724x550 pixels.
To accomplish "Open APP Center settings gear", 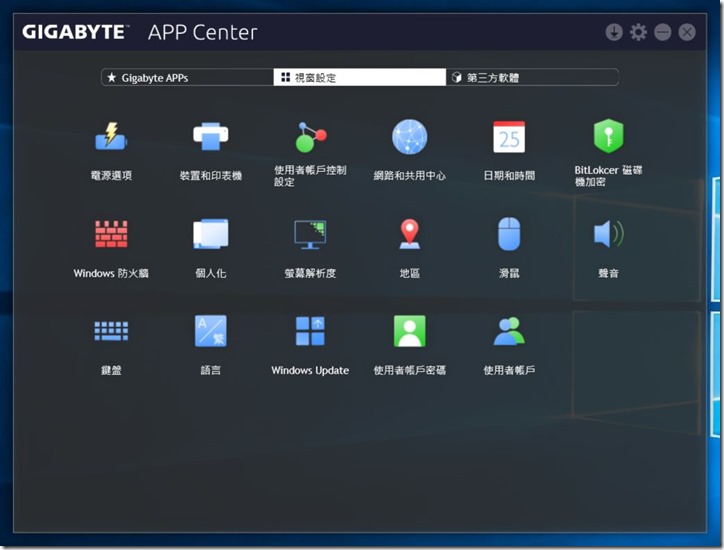I will point(639,32).
